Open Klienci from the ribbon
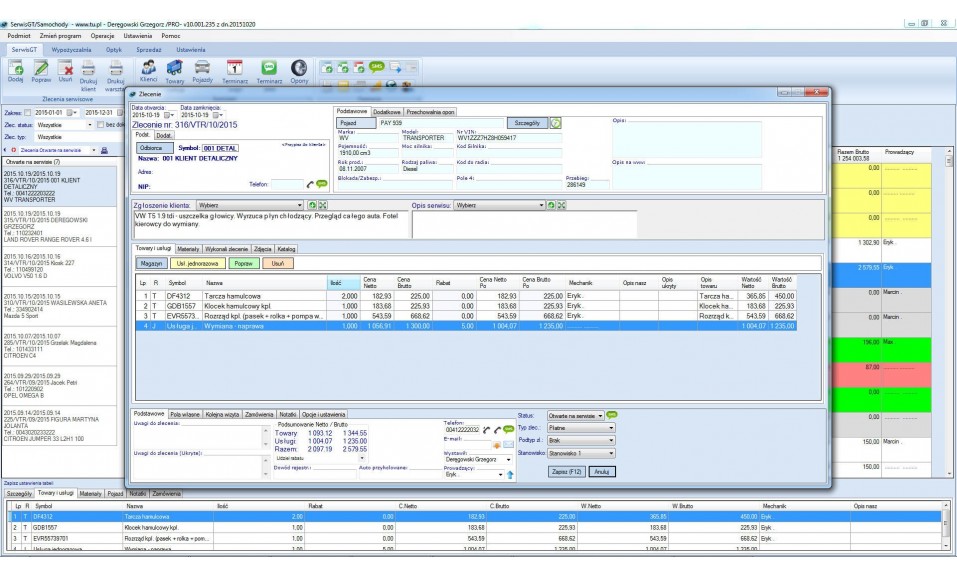Screen dimensions: 957x577 [149, 67]
